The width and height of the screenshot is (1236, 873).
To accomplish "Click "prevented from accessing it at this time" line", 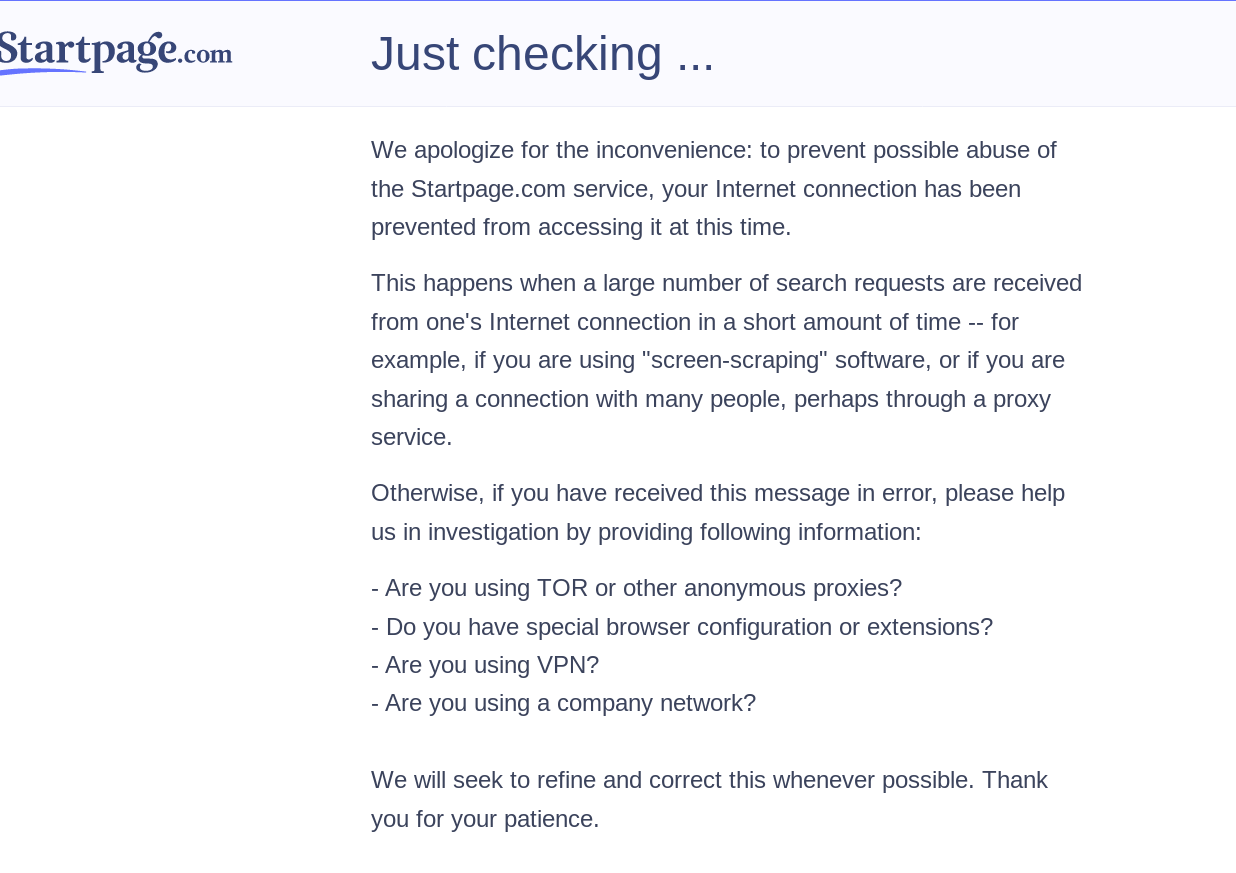I will (580, 227).
